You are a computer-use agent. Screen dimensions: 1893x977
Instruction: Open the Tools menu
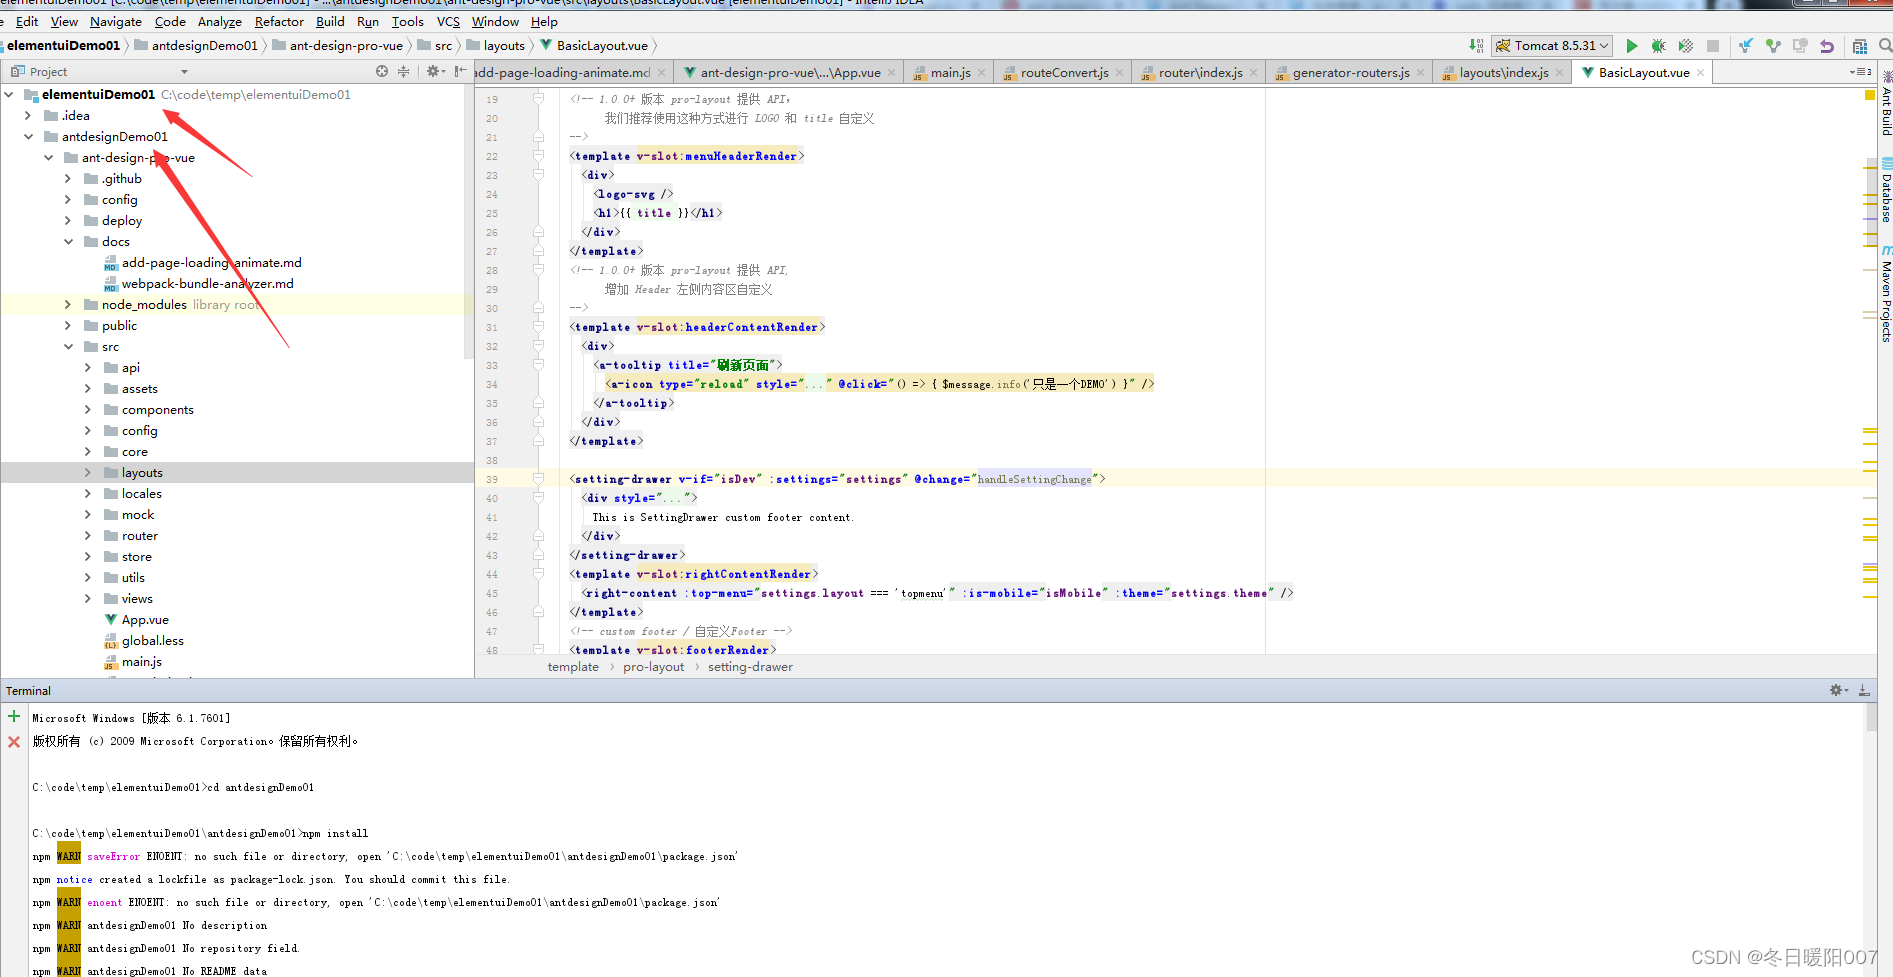[x=407, y=21]
